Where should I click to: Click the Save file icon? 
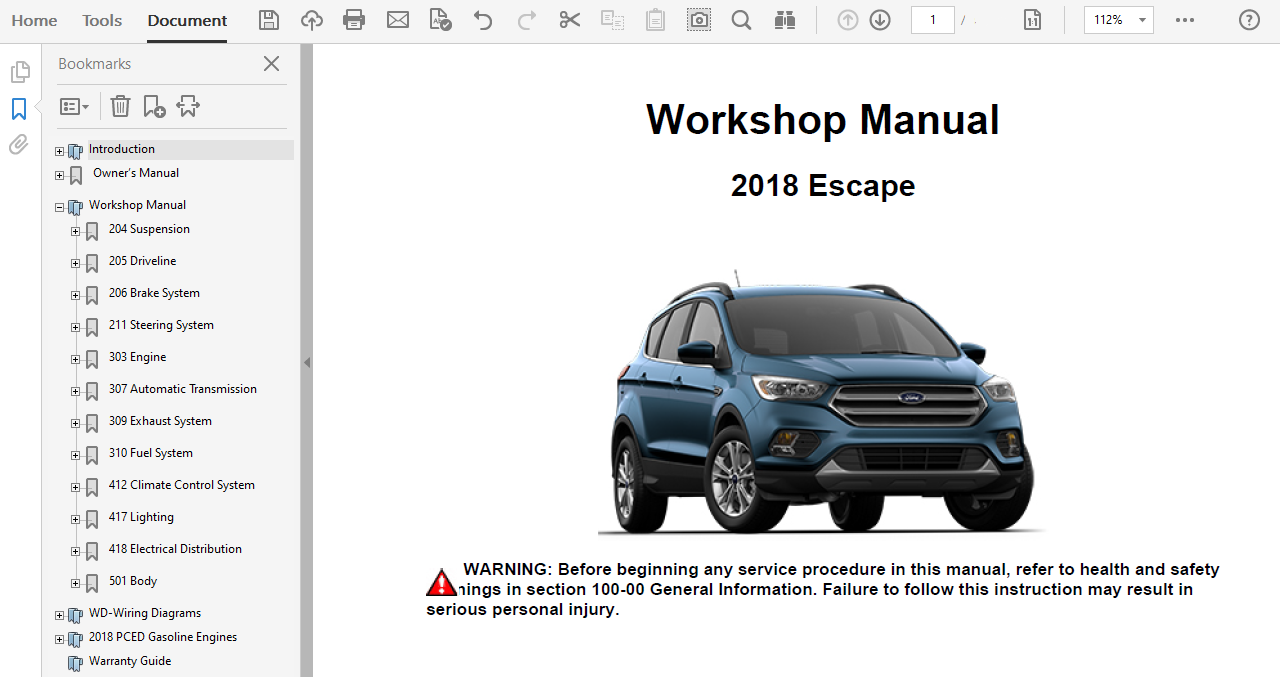269,20
